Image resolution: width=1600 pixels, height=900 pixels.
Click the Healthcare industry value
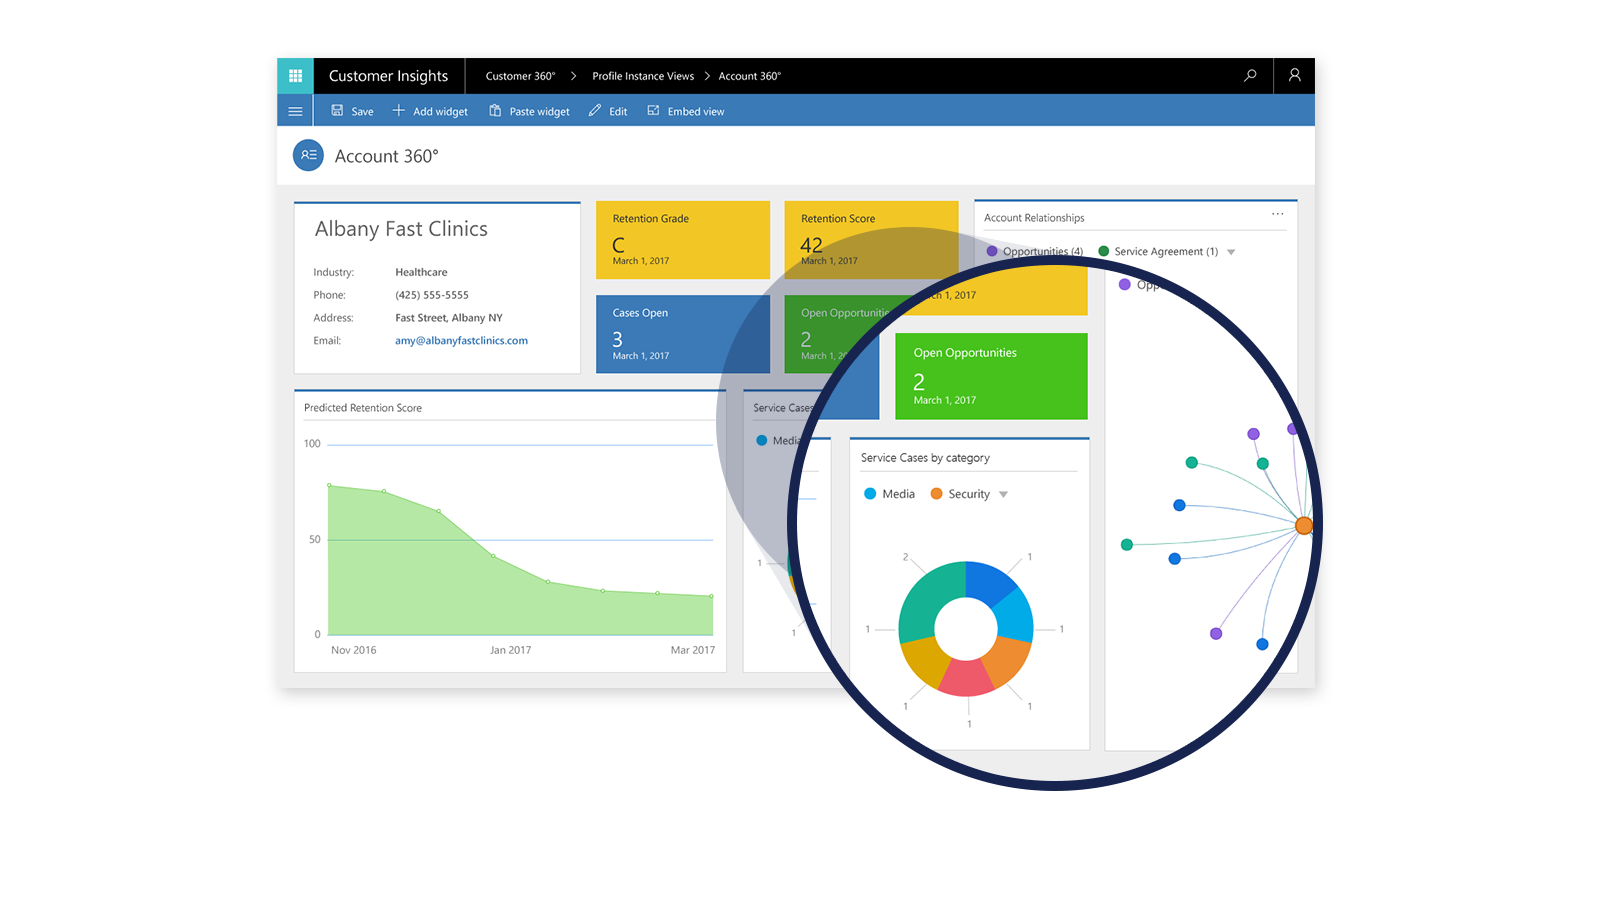(x=421, y=272)
